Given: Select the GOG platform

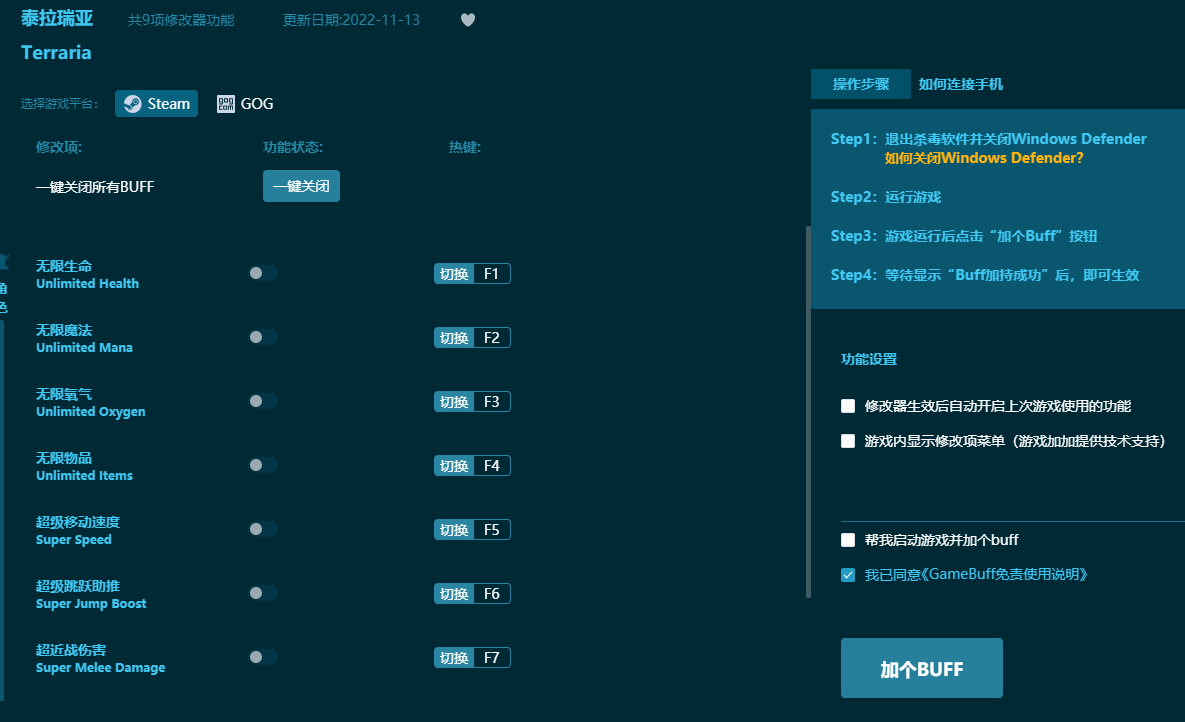Looking at the screenshot, I should click(x=246, y=104).
